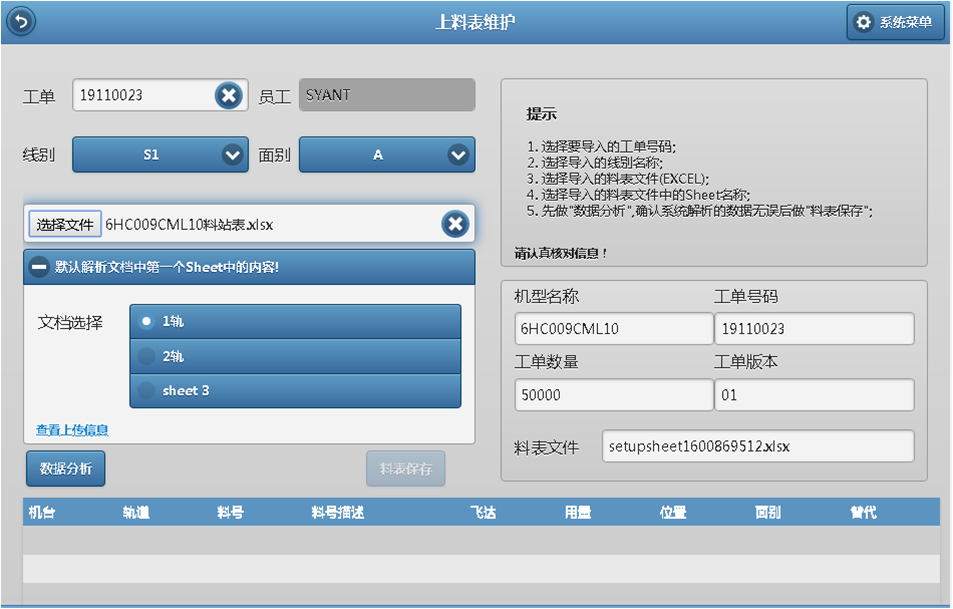Select the sheet 3 radio option

(147, 390)
